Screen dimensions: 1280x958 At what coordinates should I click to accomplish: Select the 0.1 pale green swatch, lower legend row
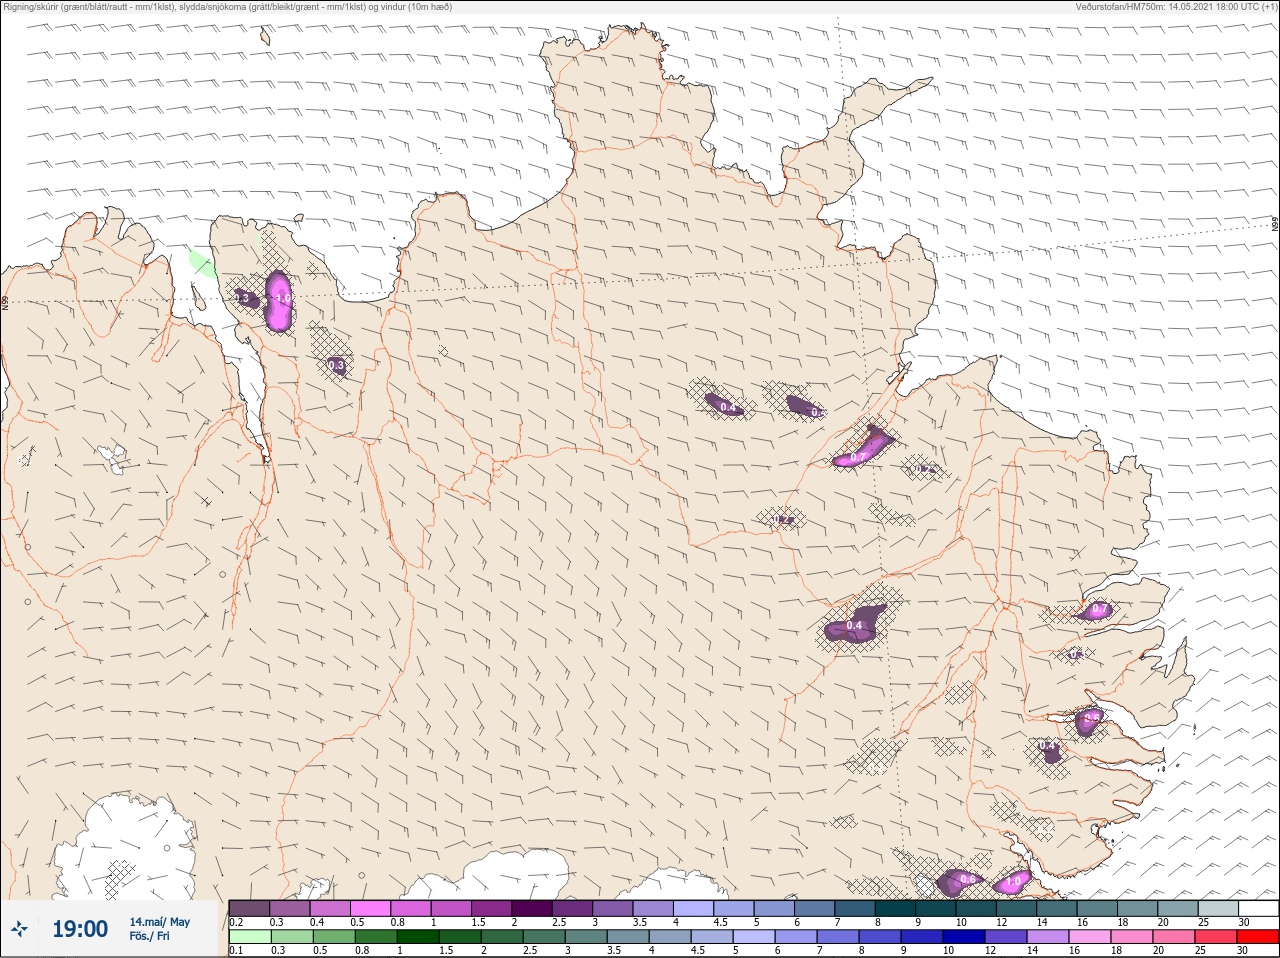click(250, 937)
